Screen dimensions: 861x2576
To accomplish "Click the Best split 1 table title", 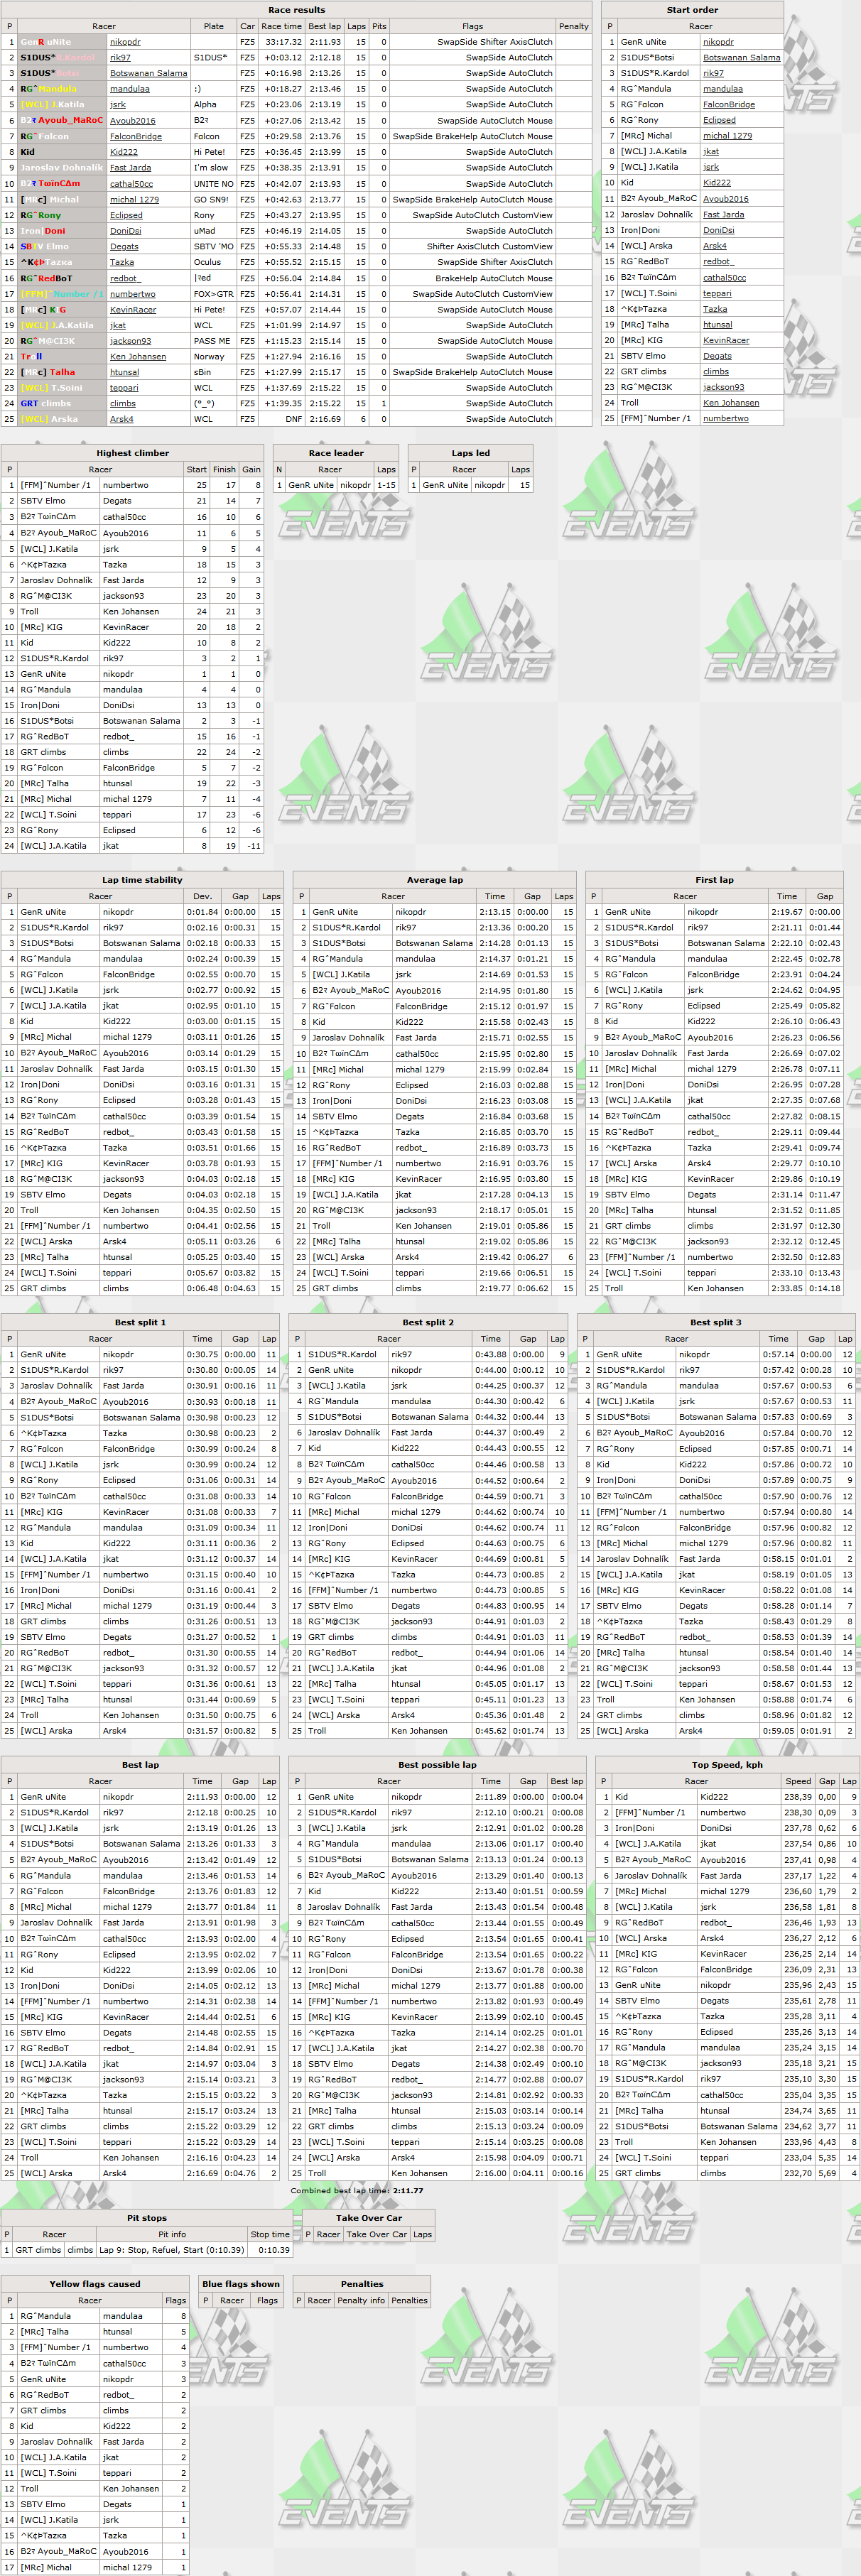I will coord(140,1322).
